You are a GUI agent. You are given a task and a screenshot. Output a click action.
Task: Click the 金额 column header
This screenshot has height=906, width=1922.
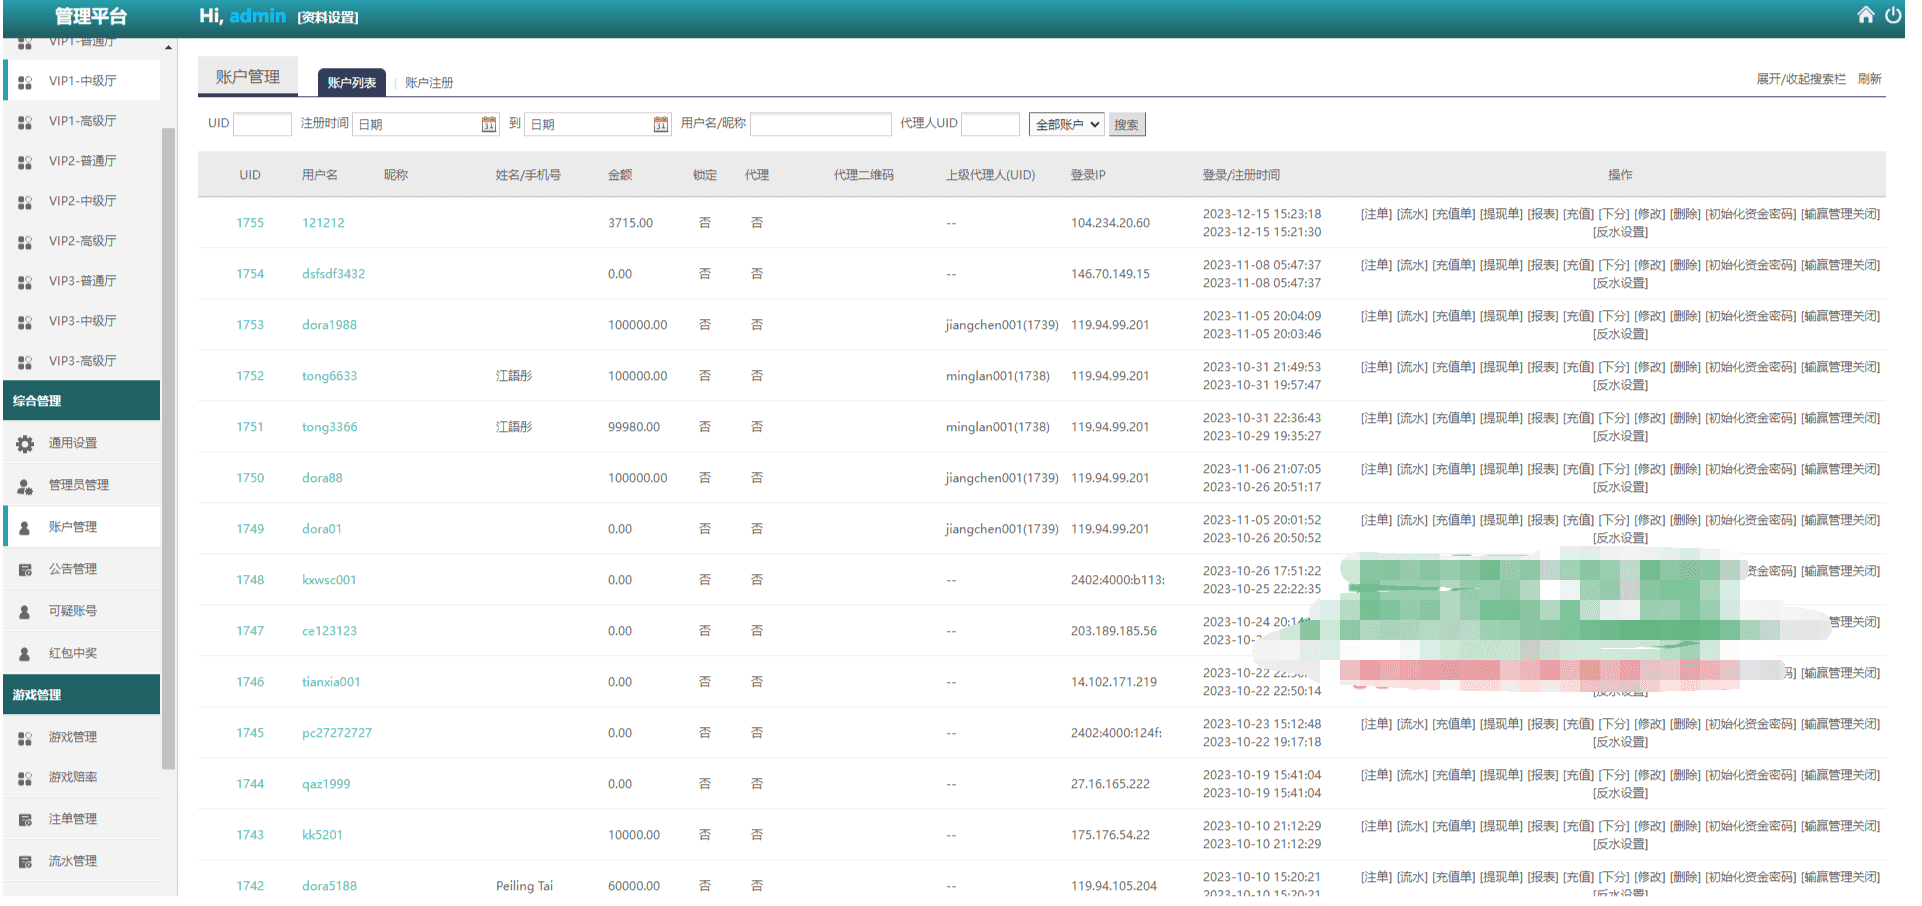pyautogui.click(x=620, y=175)
